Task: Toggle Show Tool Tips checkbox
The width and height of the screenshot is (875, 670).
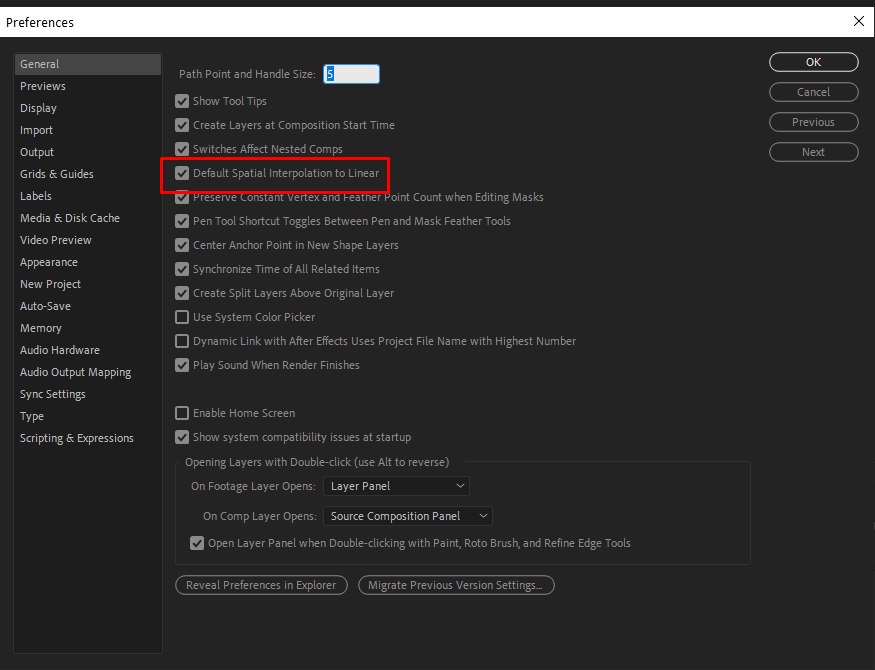Action: click(182, 101)
